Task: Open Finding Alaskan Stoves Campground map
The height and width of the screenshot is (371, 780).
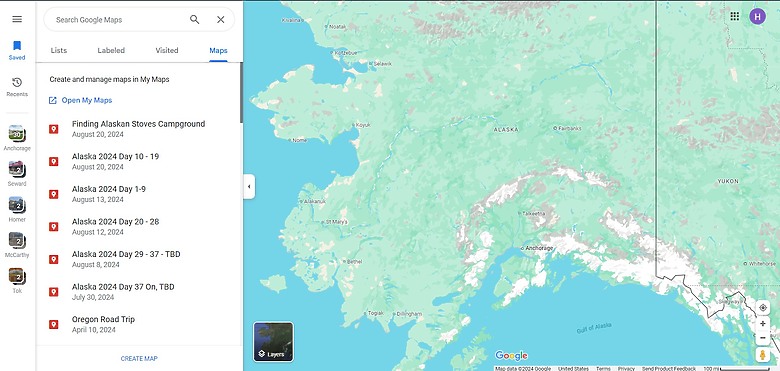Action: click(x=138, y=129)
